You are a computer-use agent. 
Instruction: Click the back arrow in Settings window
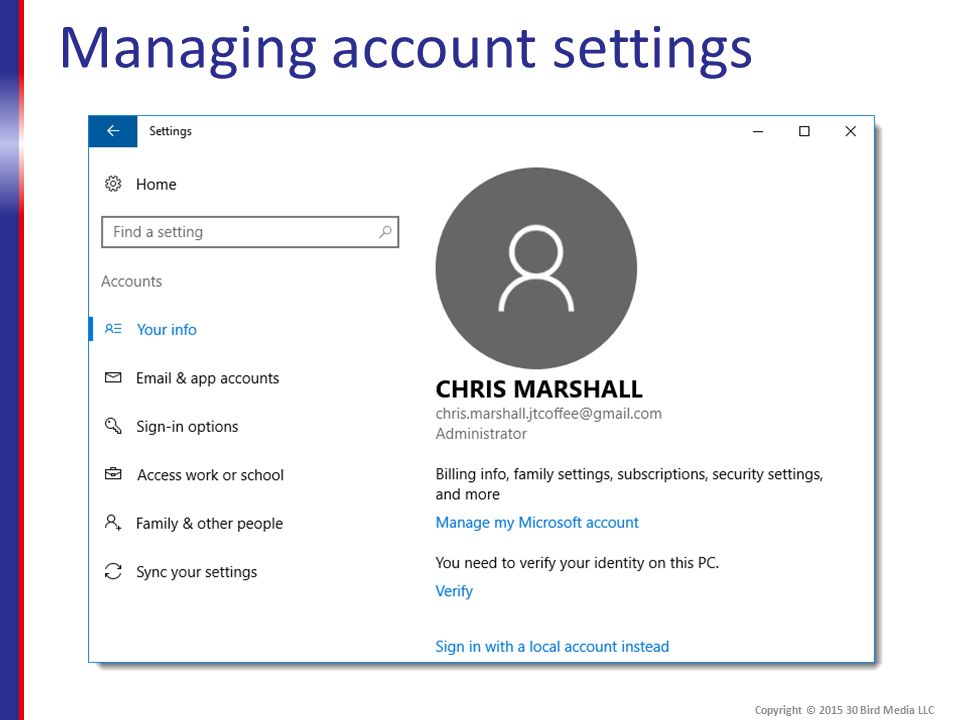(113, 131)
